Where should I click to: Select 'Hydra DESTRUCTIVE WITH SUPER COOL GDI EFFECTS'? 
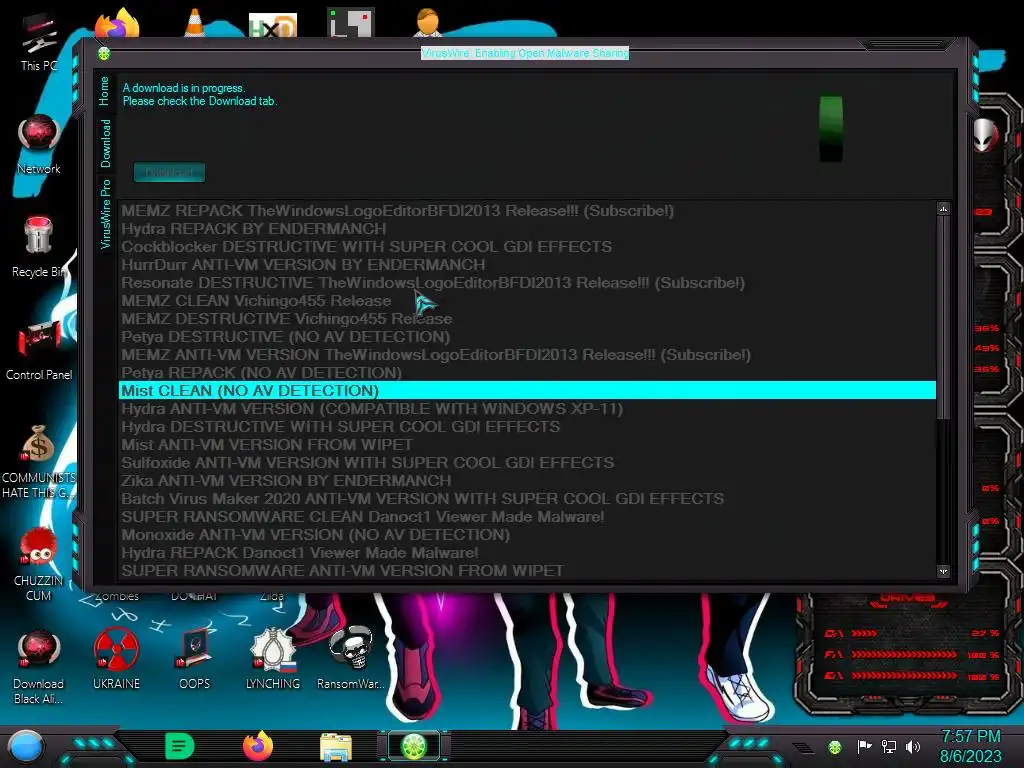coord(528,426)
